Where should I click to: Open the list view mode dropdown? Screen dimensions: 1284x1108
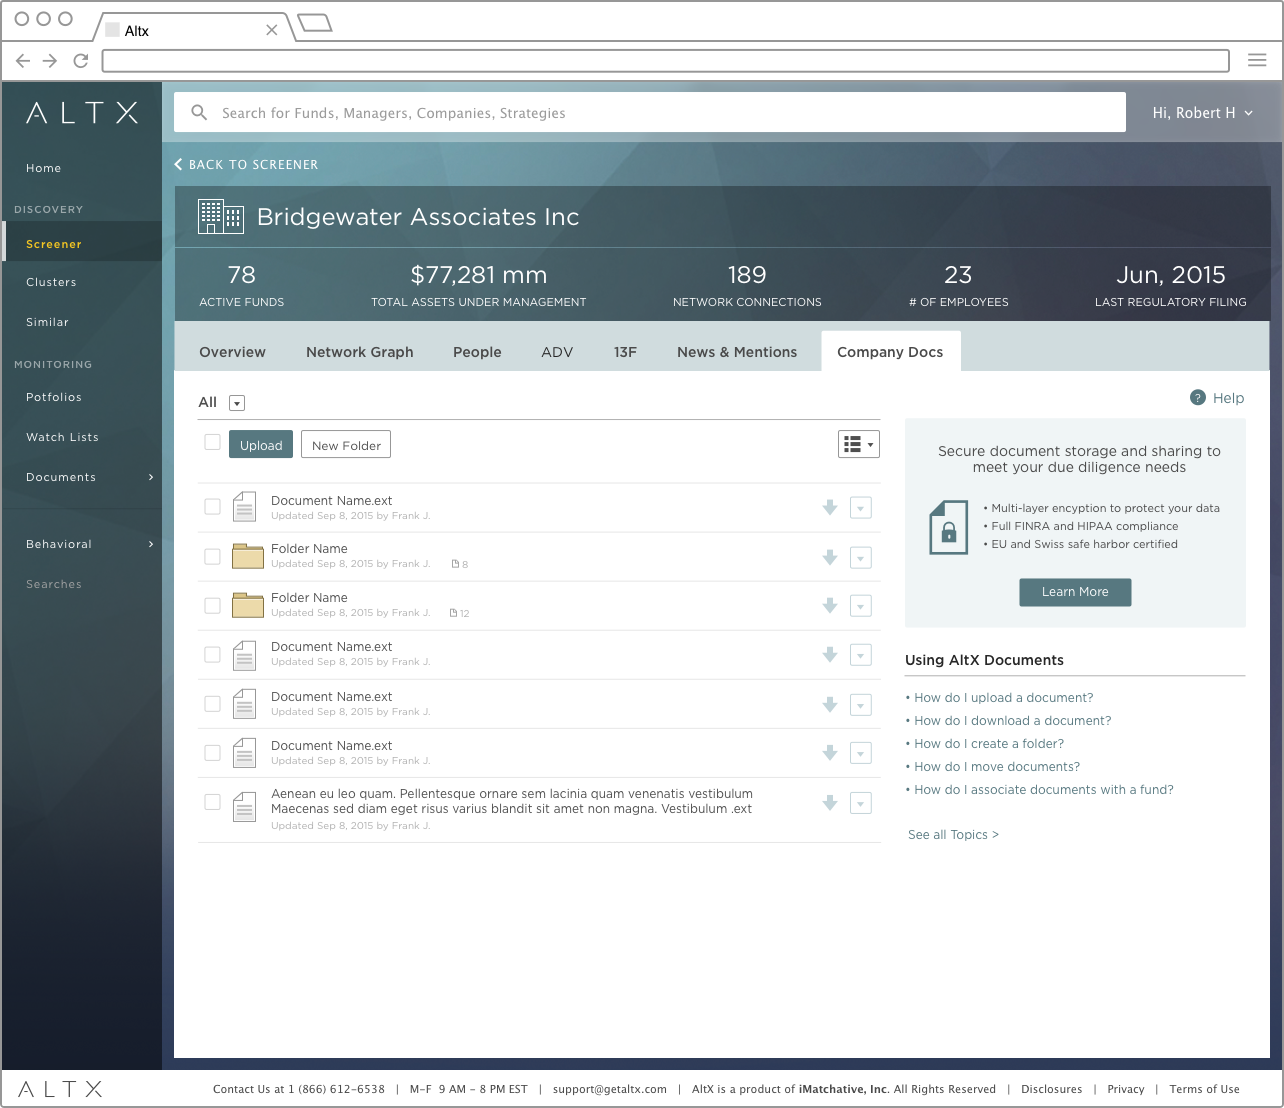pyautogui.click(x=859, y=444)
